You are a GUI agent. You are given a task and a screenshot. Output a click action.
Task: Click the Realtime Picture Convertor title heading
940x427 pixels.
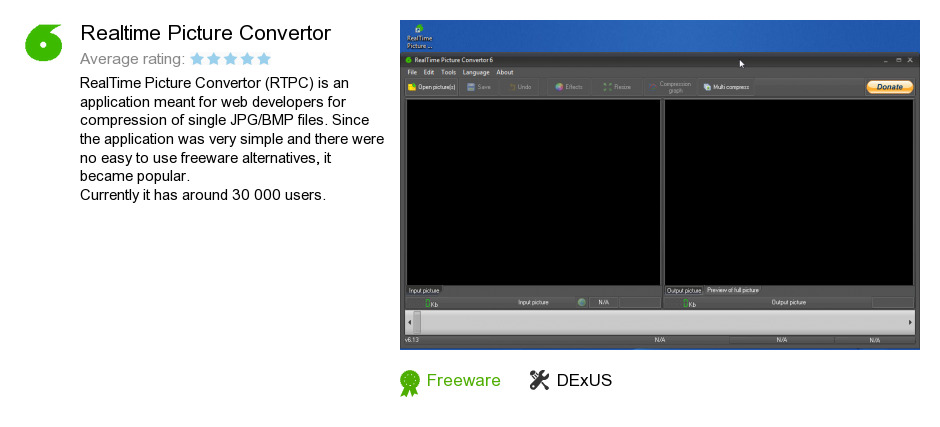(x=206, y=33)
